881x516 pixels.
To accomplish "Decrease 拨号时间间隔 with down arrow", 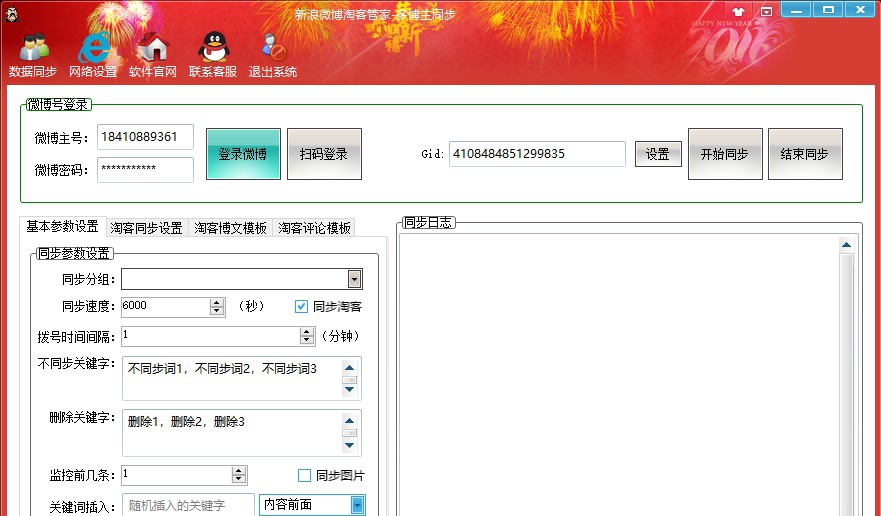I will tap(307, 341).
